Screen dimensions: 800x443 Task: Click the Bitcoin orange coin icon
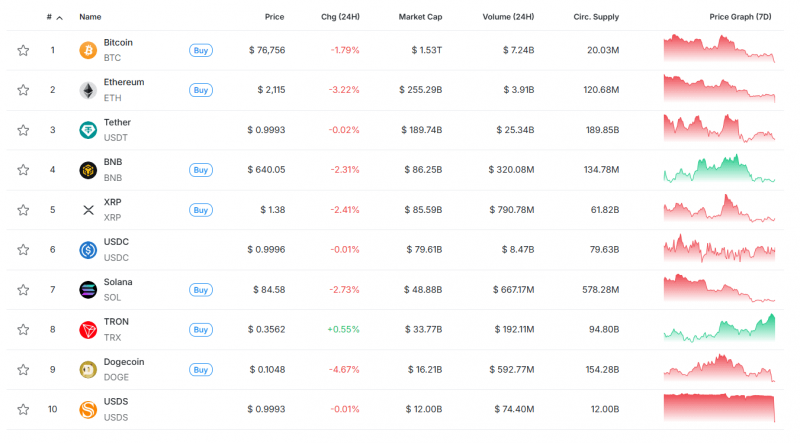click(88, 50)
